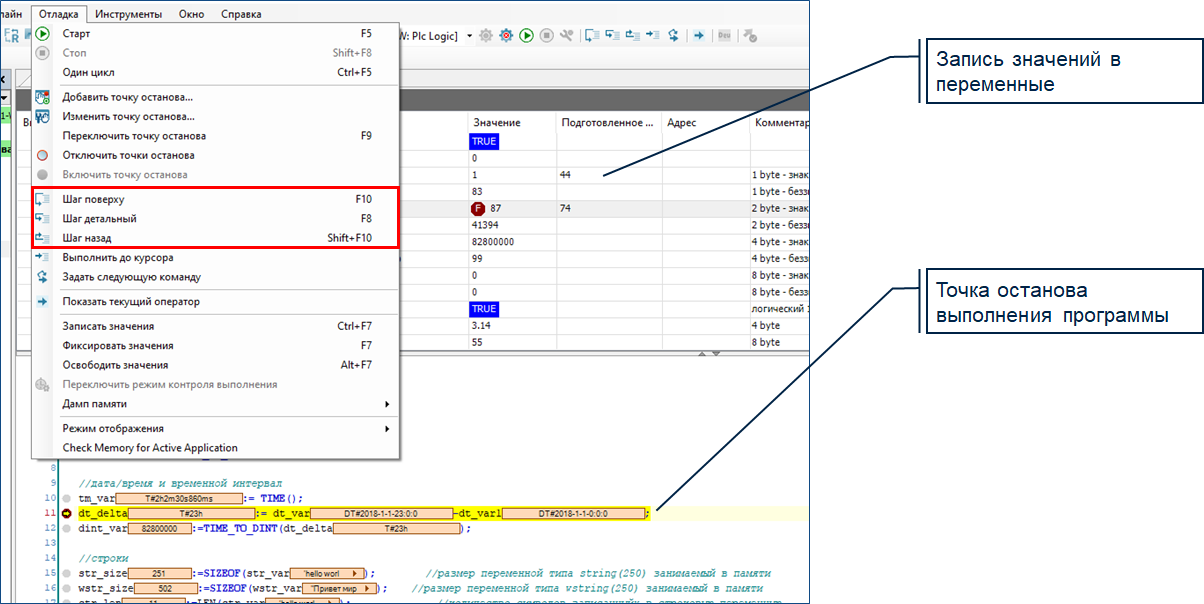Screen dimensions: 1204x604
Task: Click the Show Current Statement arrow icon
Action: 699,36
